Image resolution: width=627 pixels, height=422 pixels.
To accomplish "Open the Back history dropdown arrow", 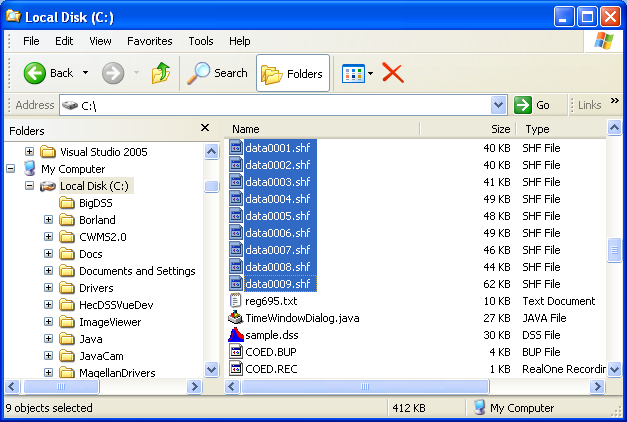I will [x=86, y=73].
